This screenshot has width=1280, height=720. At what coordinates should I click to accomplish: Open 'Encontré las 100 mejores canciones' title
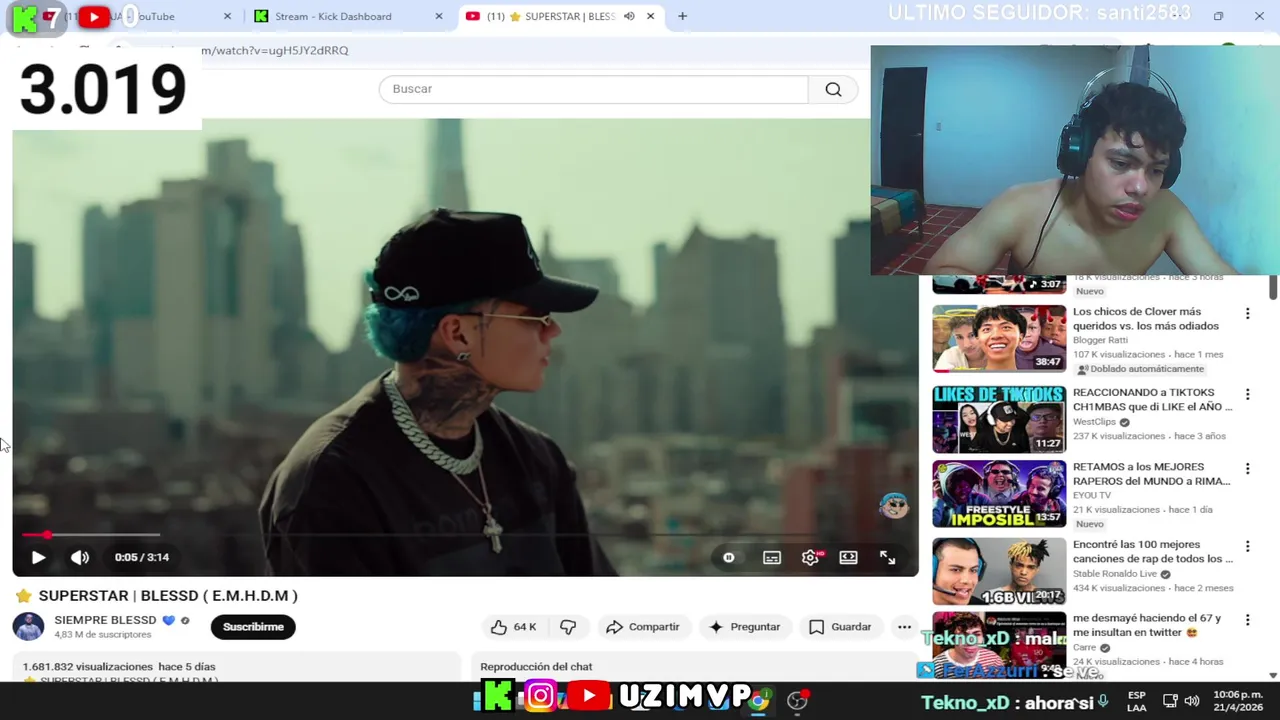pyautogui.click(x=1153, y=552)
